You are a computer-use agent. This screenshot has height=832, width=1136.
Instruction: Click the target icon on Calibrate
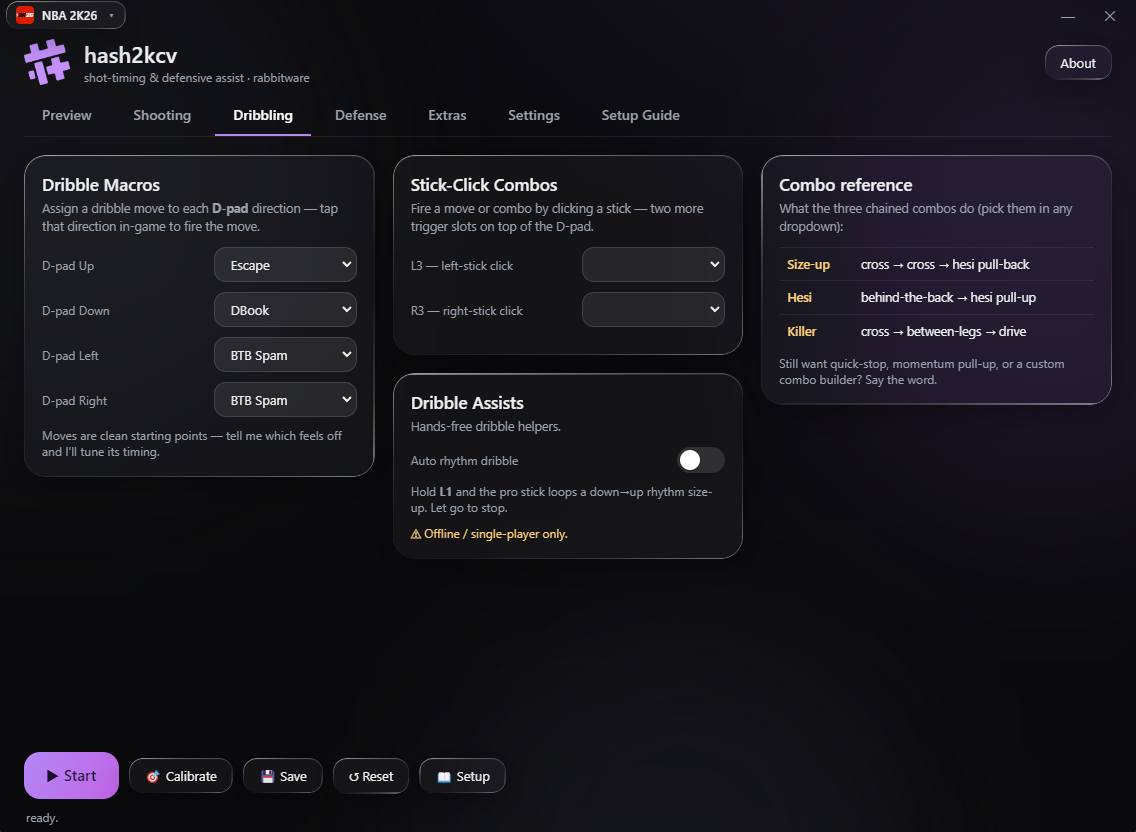pos(153,777)
